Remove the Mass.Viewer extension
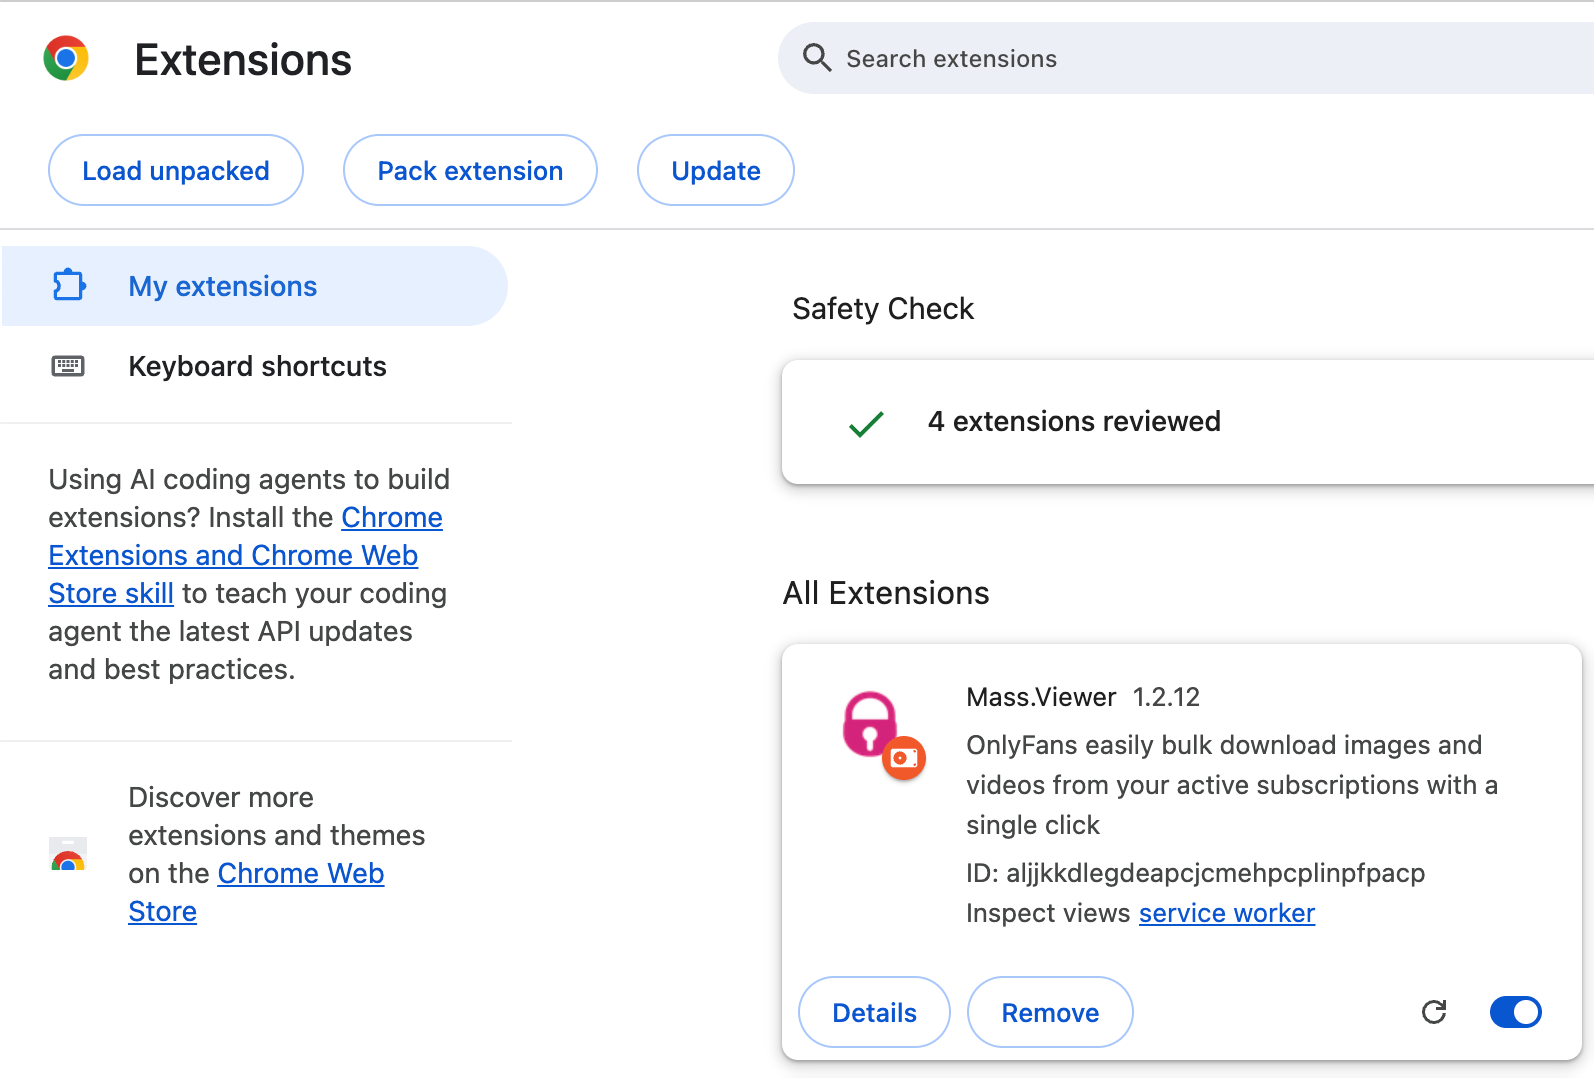The image size is (1594, 1078). pyautogui.click(x=1050, y=1012)
